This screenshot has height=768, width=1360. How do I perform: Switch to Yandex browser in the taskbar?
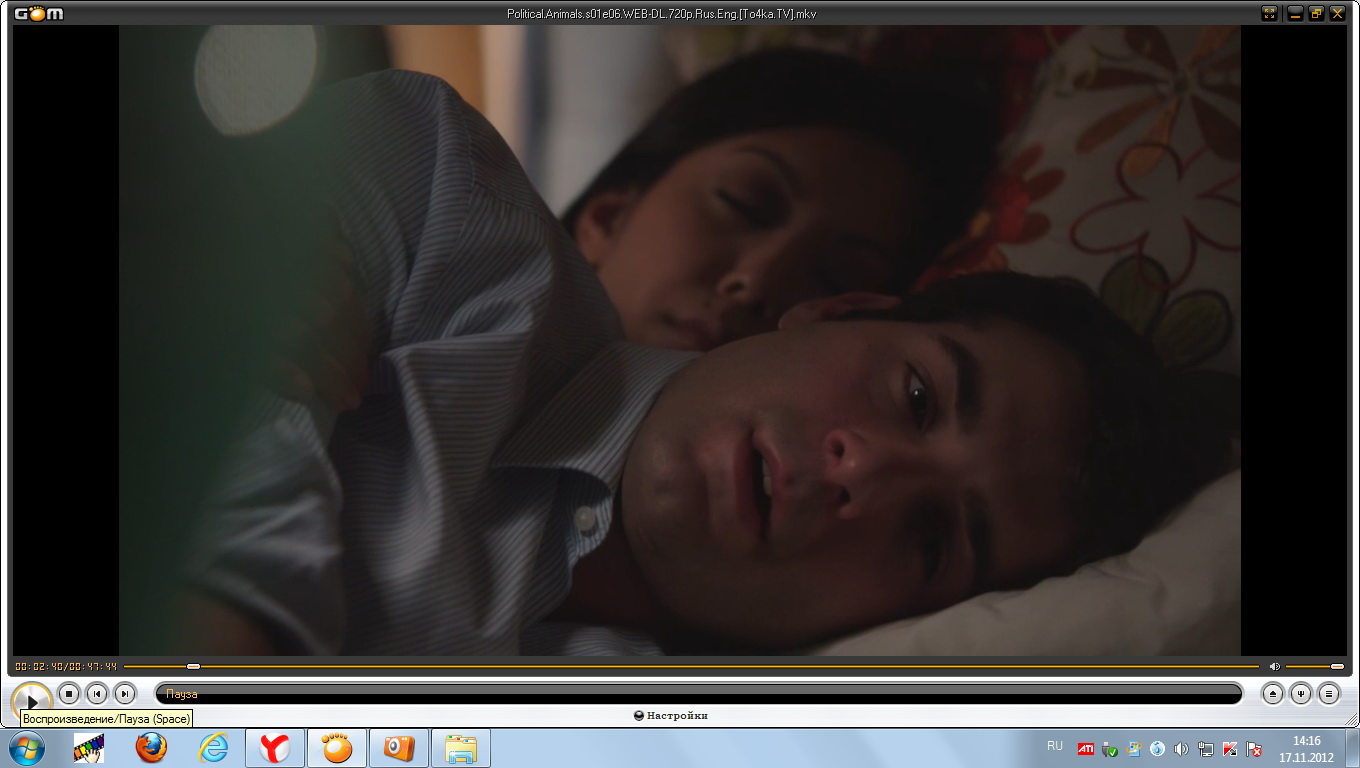pos(275,748)
